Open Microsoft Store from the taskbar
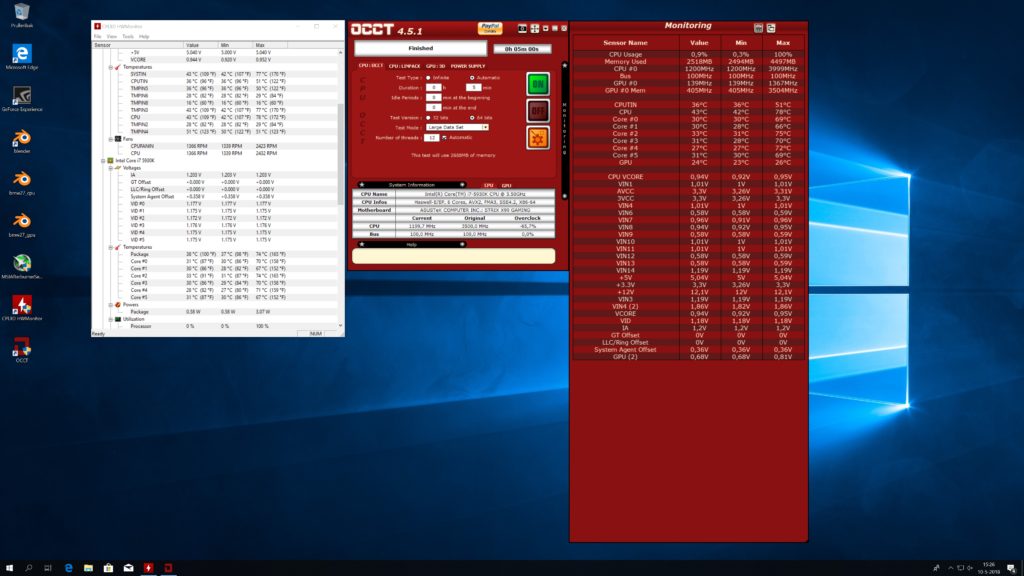Image resolution: width=1024 pixels, height=576 pixels. click(x=108, y=568)
